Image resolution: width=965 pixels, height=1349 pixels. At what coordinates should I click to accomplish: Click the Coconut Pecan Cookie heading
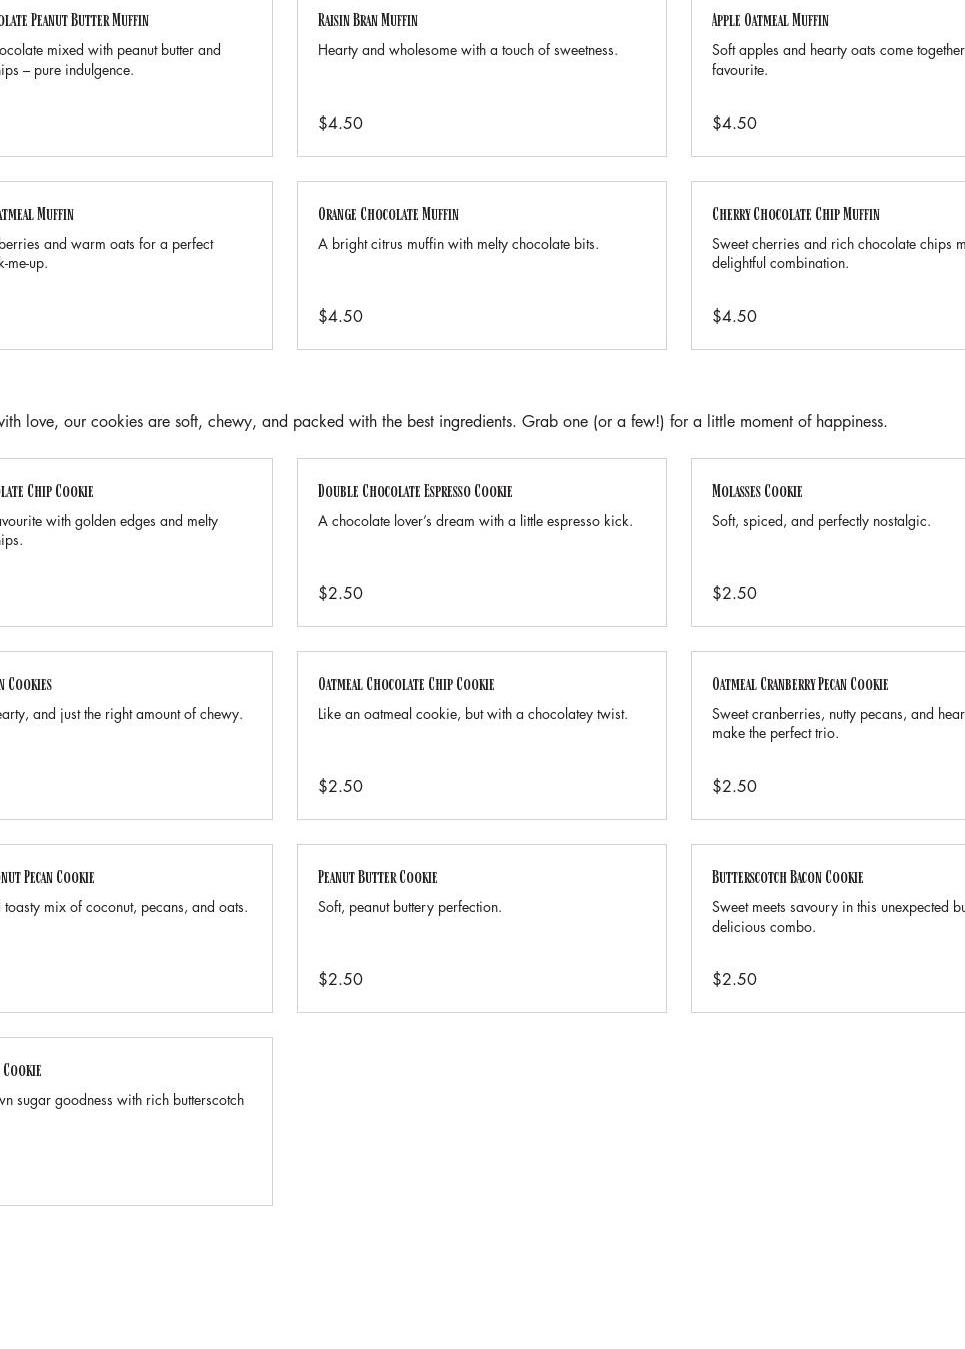pyautogui.click(x=47, y=877)
